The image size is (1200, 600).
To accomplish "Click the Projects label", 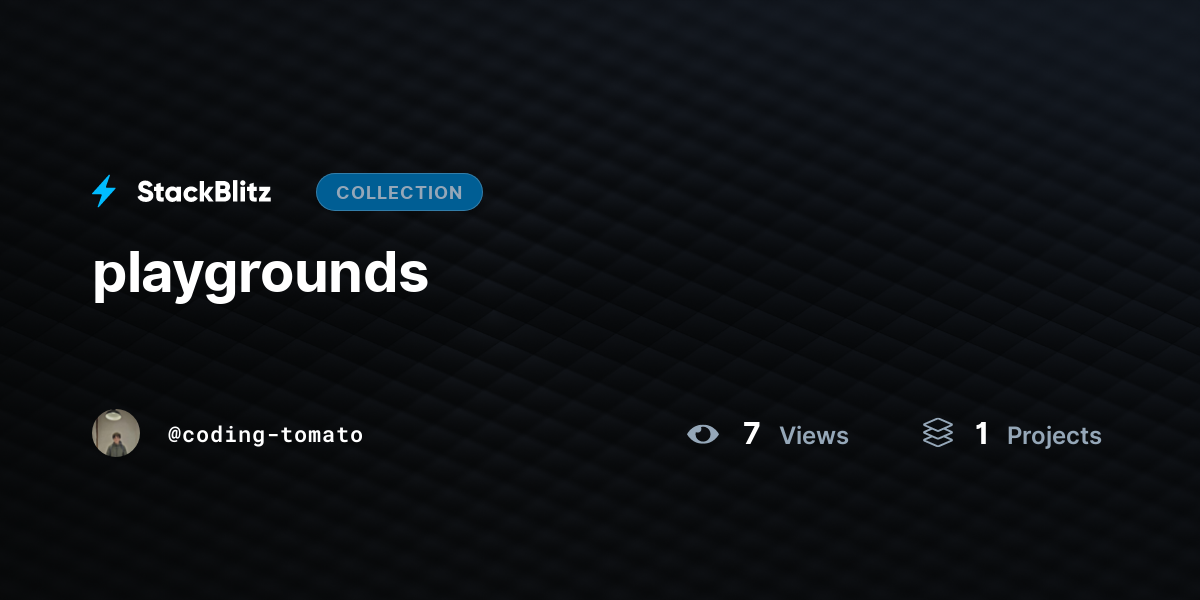I will click(x=1054, y=436).
